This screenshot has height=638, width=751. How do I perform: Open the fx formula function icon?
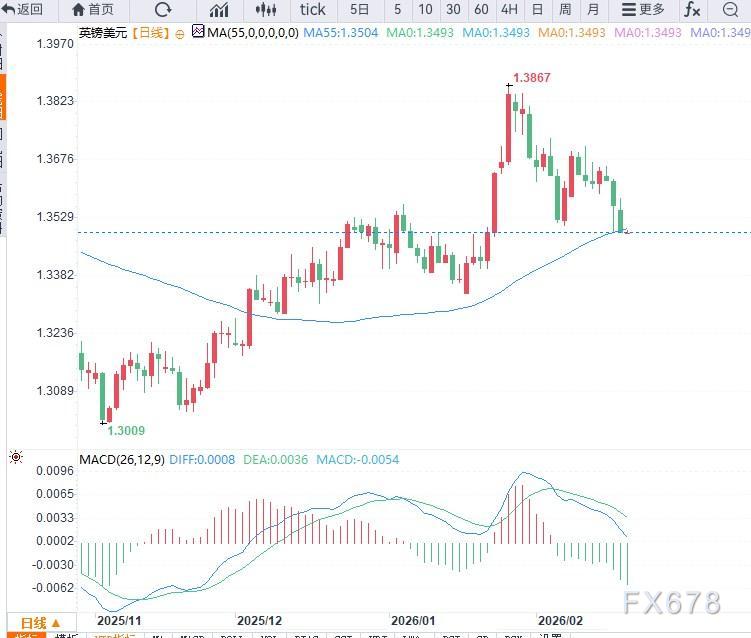click(x=691, y=10)
